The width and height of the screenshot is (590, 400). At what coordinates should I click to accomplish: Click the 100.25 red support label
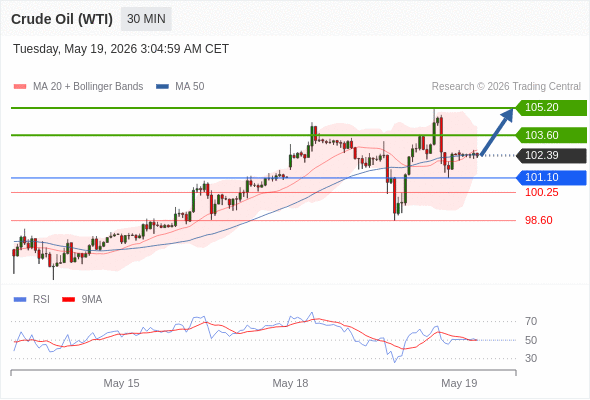541,193
